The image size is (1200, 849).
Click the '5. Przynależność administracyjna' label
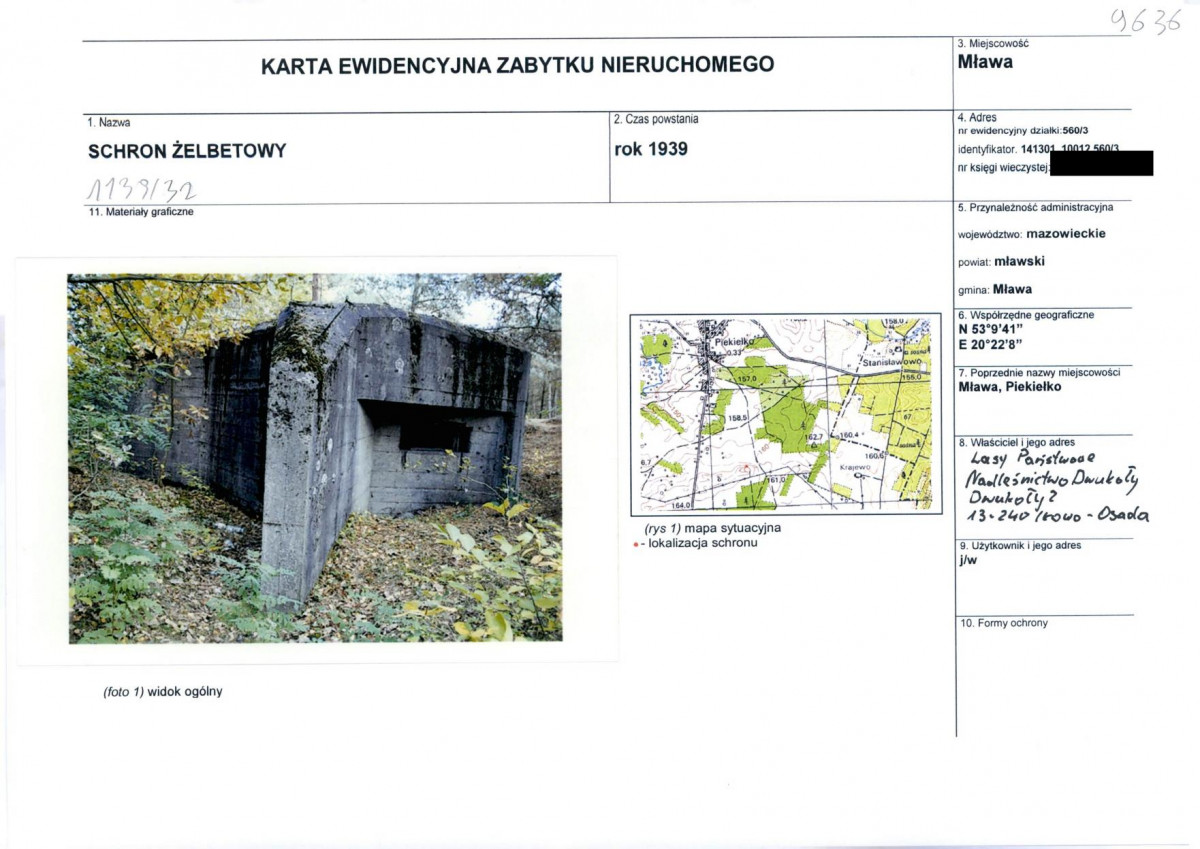pos(1035,208)
